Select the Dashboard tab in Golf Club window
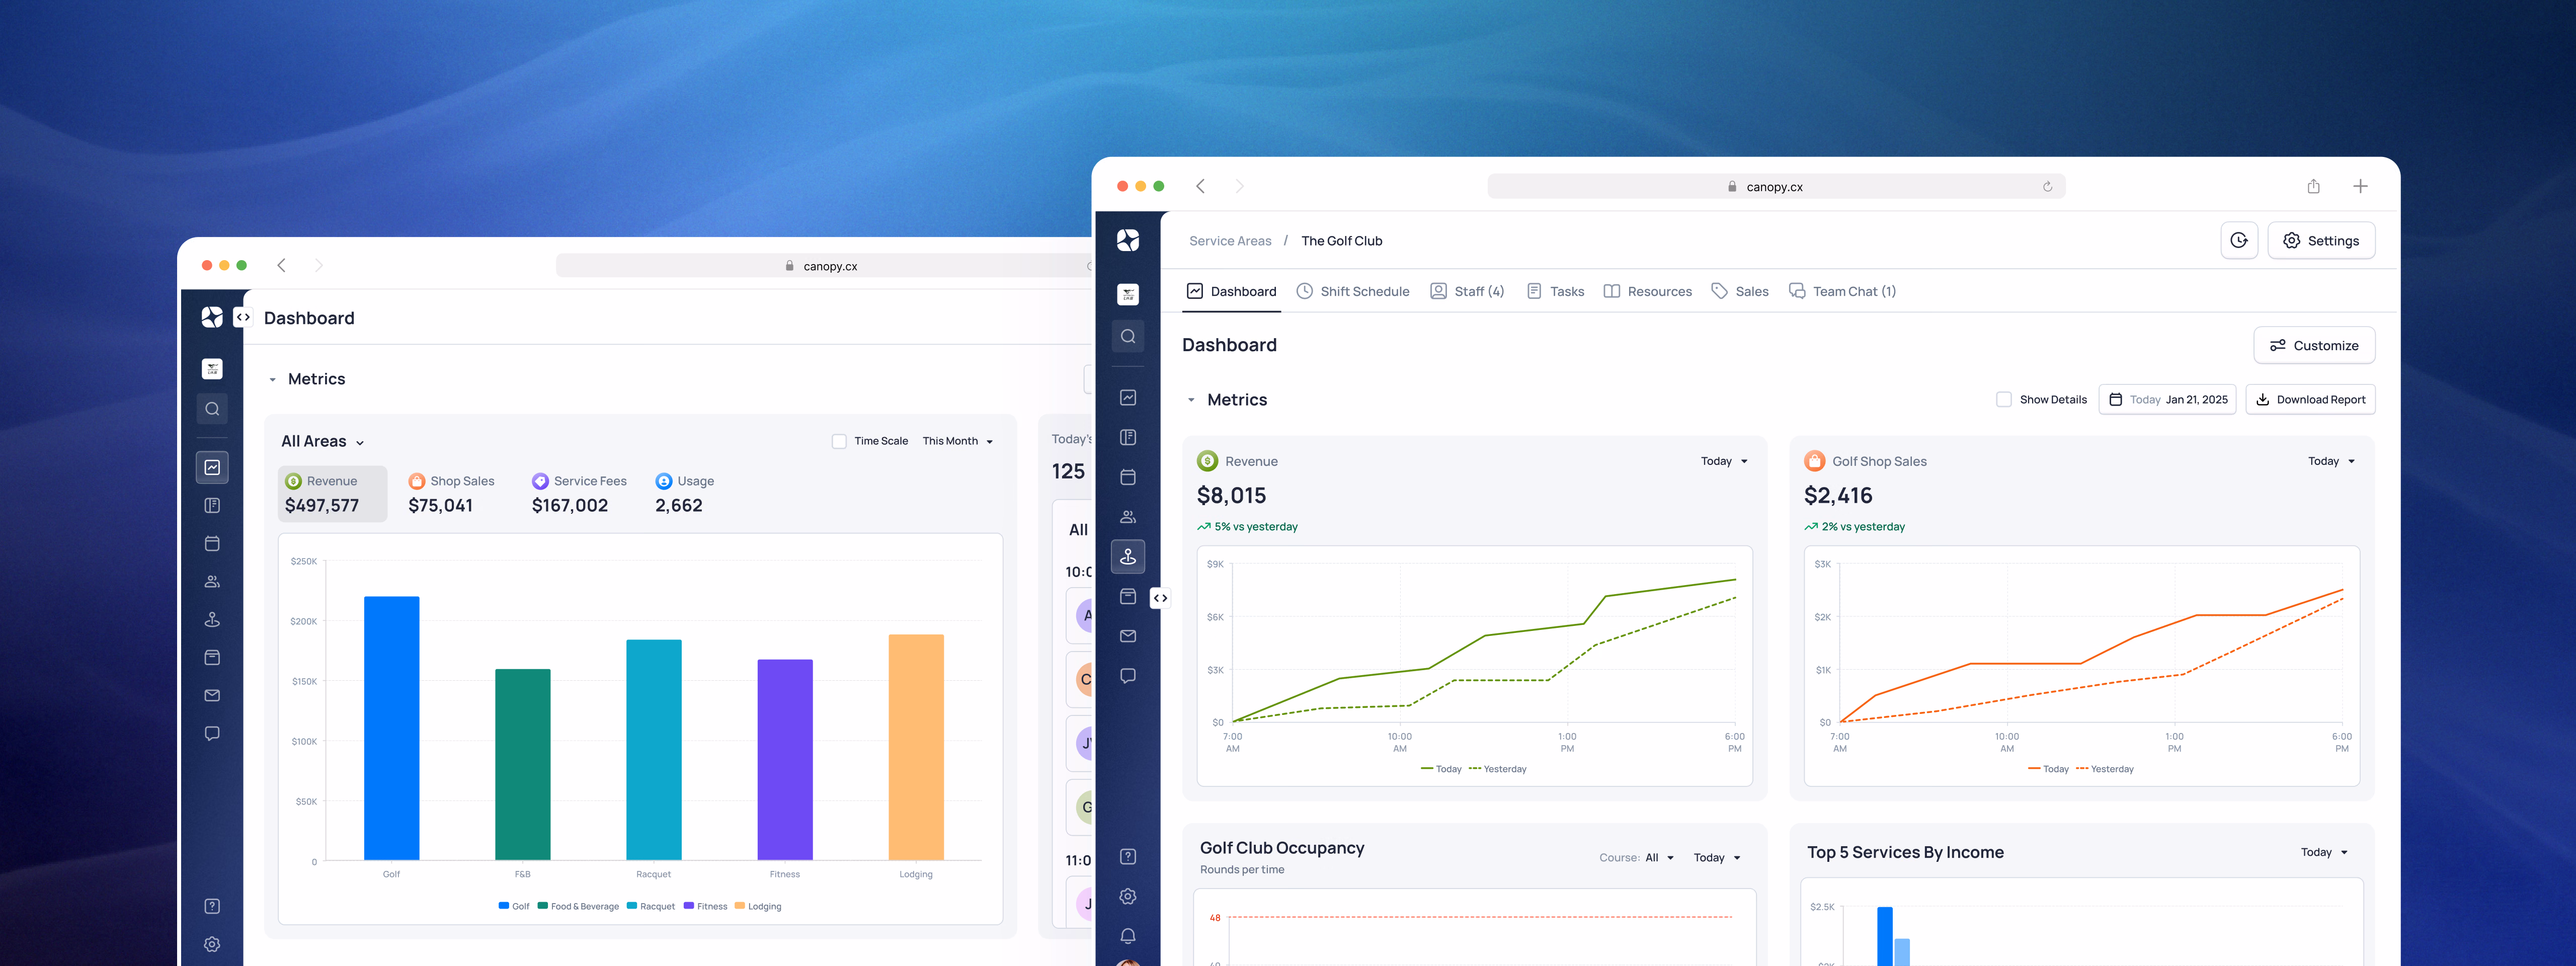Viewport: 2576px width, 966px height. click(1231, 291)
